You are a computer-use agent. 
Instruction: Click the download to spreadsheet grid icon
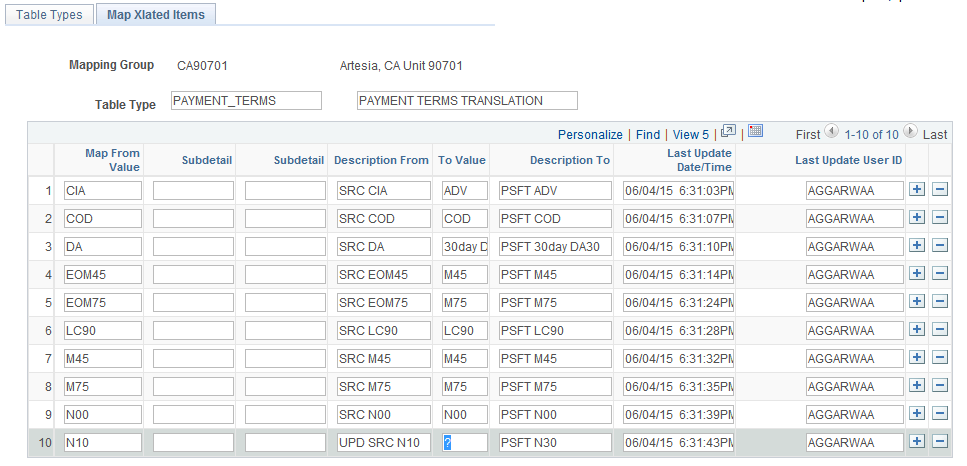(755, 132)
